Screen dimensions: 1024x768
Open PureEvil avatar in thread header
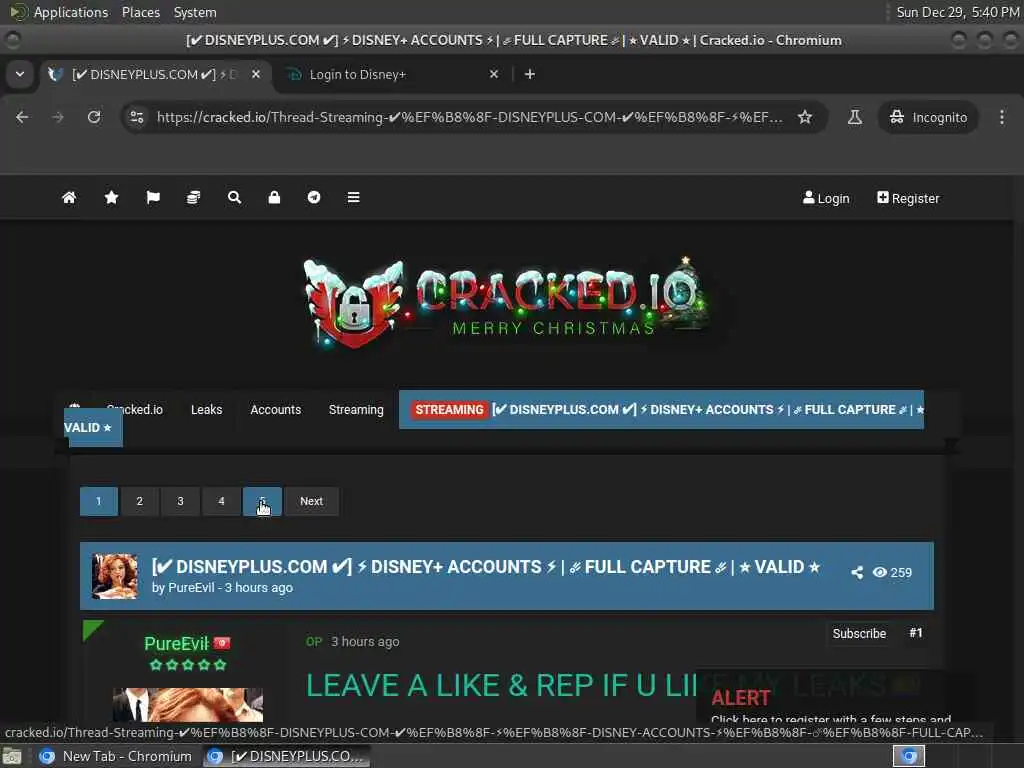coord(115,576)
